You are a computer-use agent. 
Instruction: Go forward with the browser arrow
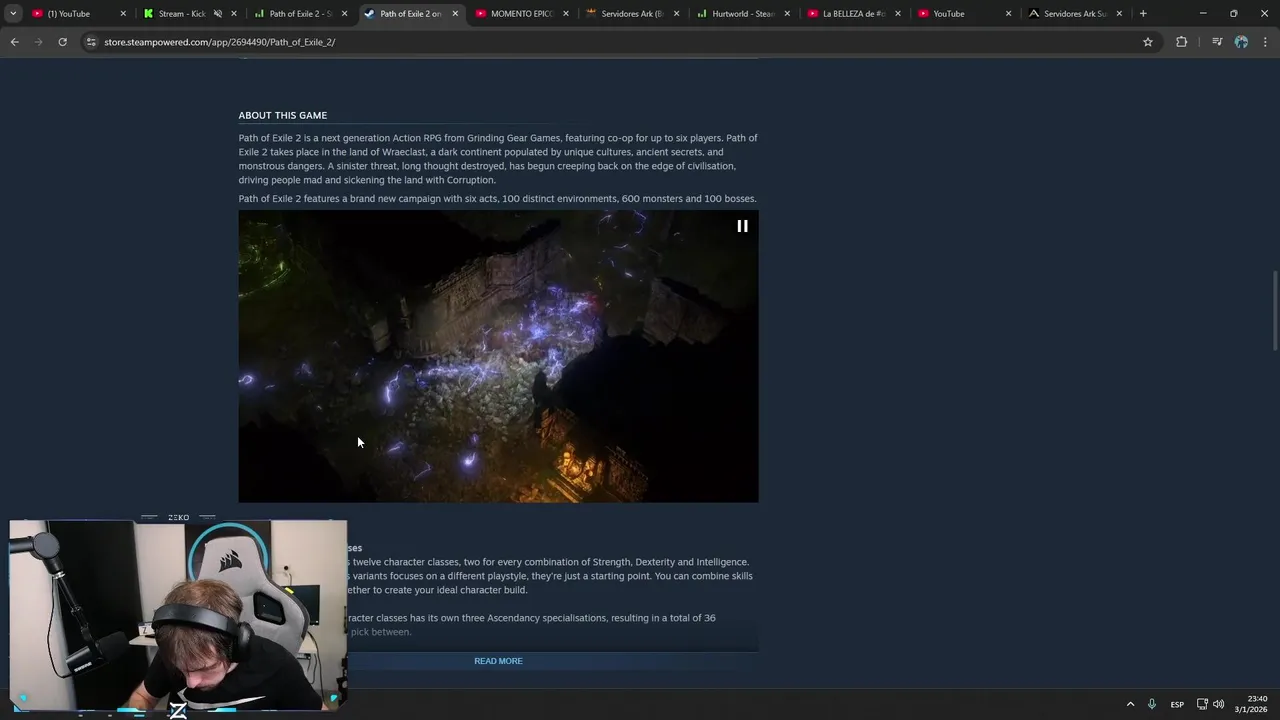coord(38,42)
